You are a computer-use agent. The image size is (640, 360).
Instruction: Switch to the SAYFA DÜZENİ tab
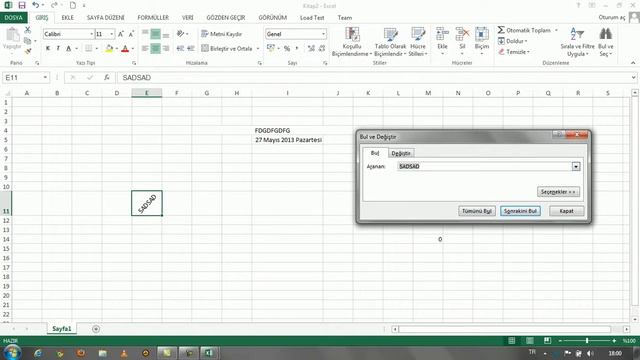[105, 18]
